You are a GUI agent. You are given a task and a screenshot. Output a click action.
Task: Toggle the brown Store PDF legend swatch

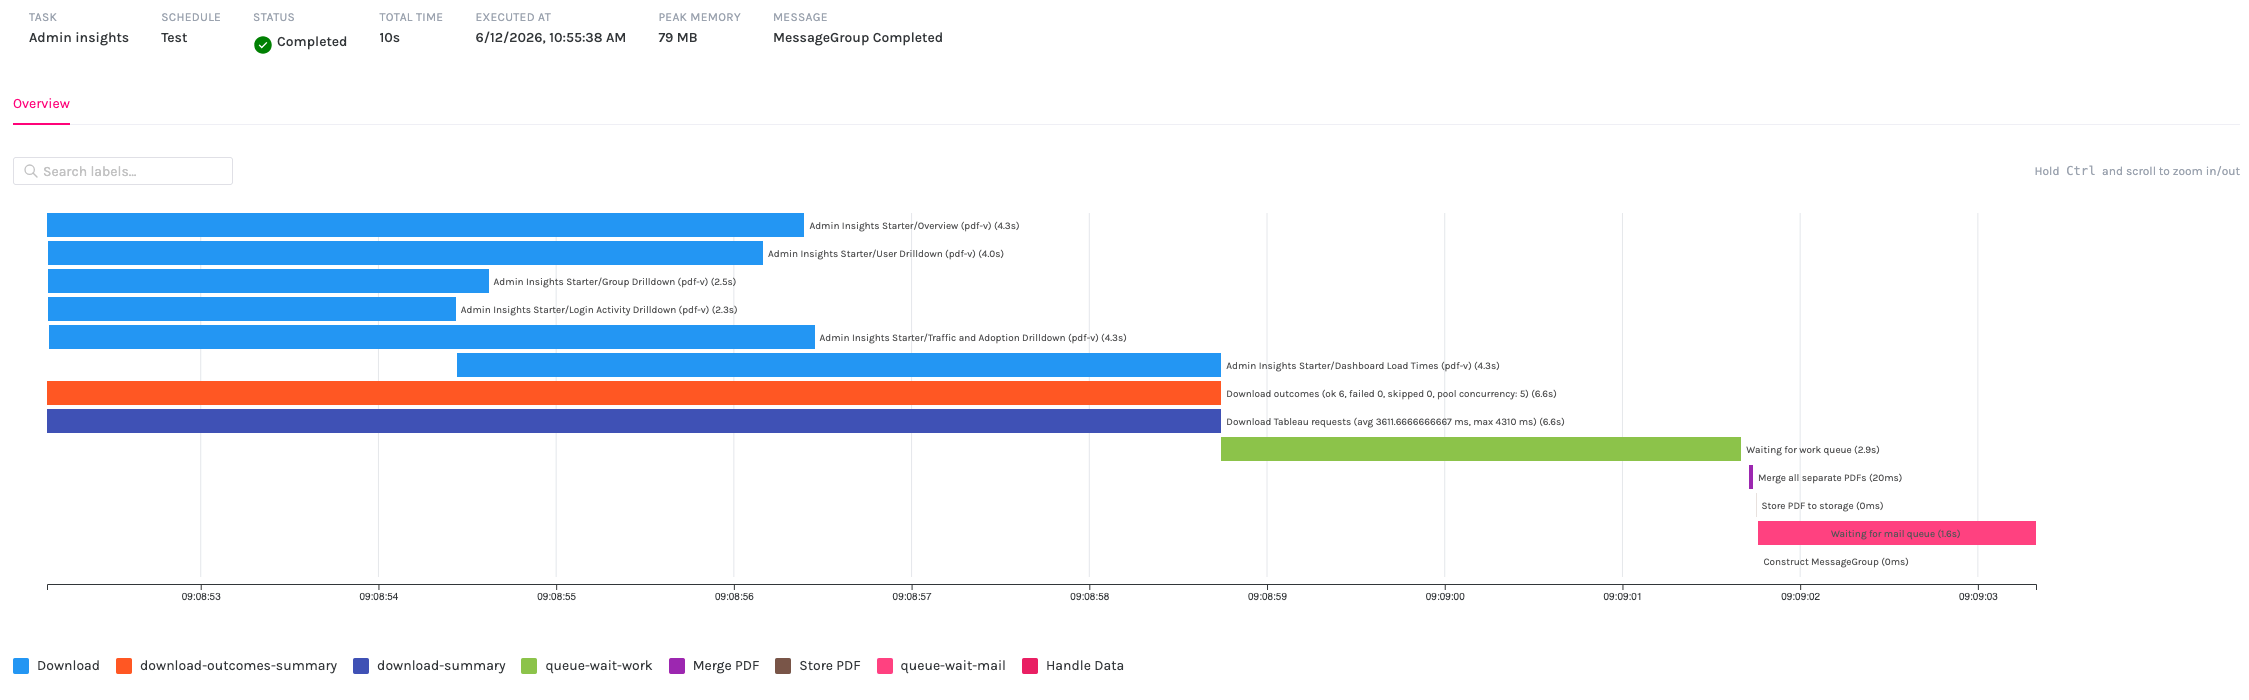coord(783,666)
